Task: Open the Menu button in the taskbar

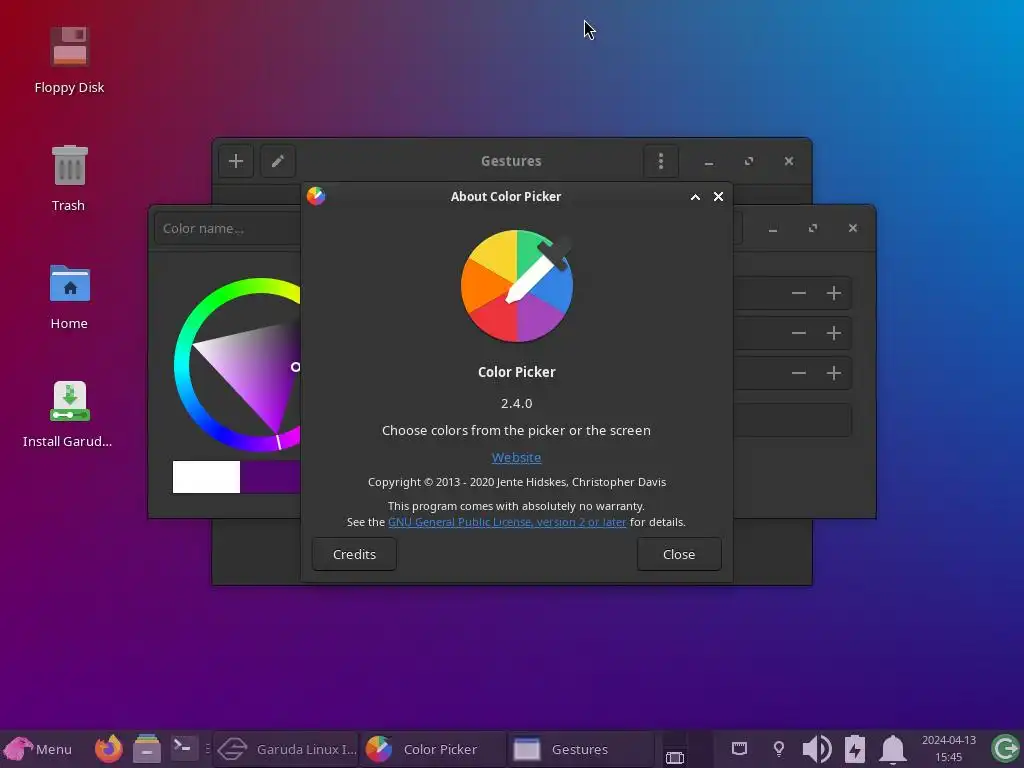Action: point(38,749)
